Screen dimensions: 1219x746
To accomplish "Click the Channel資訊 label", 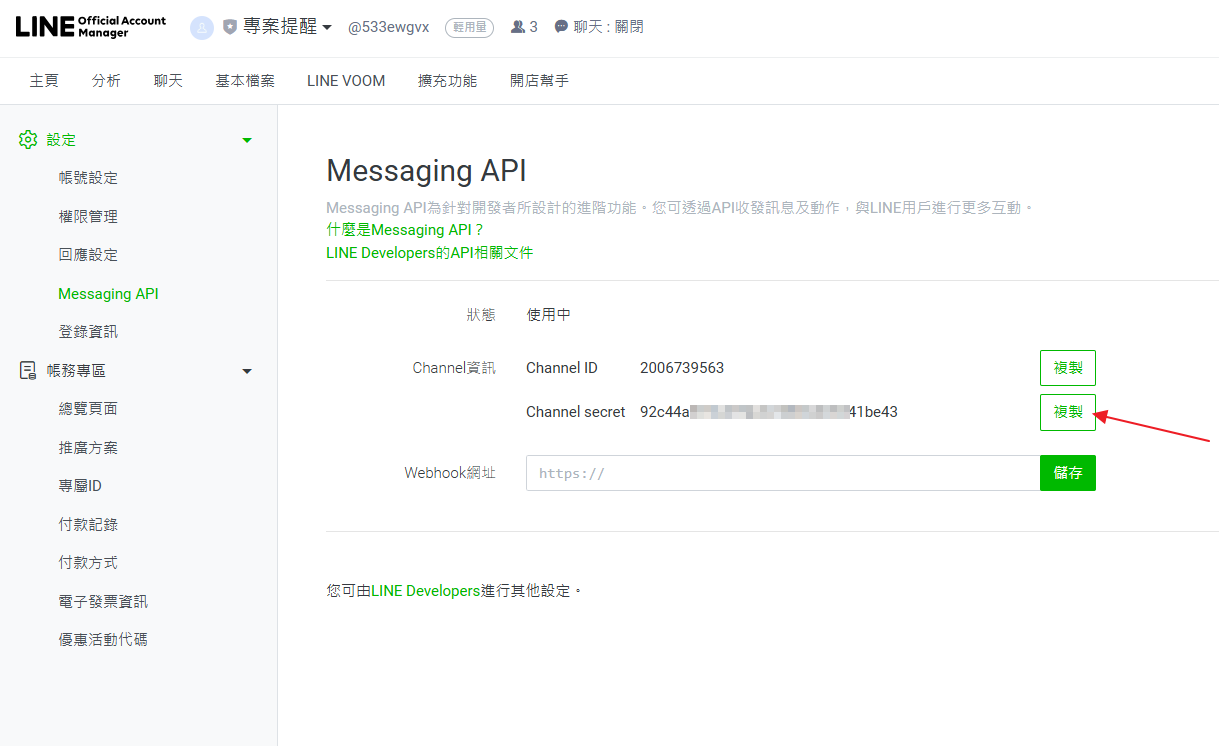I will pos(454,368).
